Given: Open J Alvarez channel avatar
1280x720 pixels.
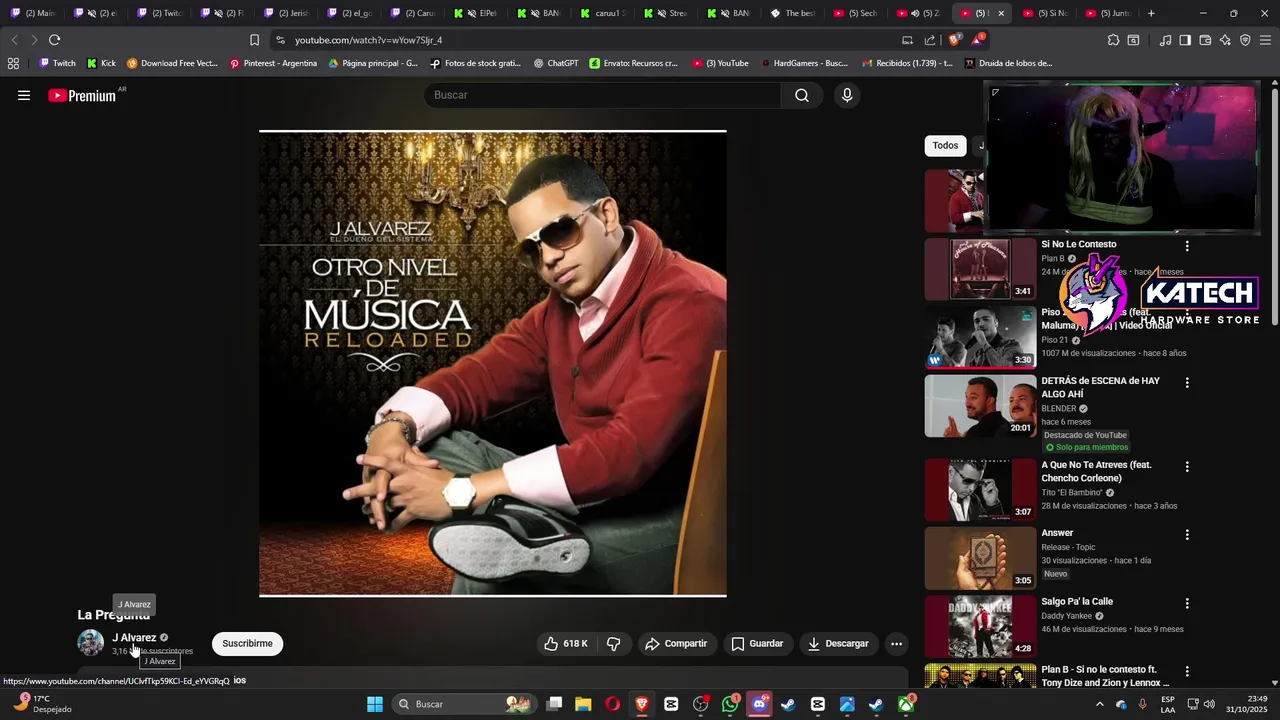Looking at the screenshot, I should tap(91, 643).
